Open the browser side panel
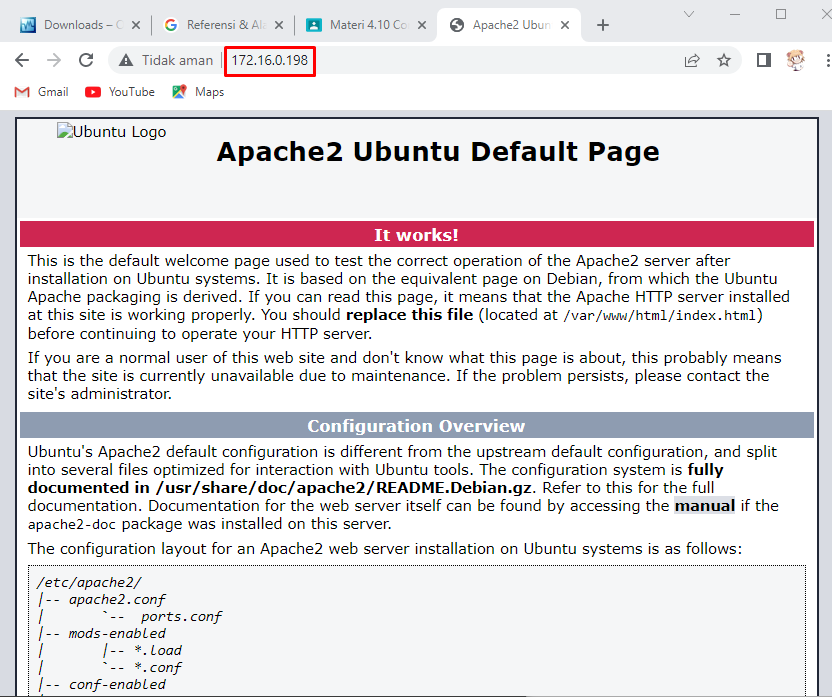This screenshot has width=832, height=697. (764, 60)
